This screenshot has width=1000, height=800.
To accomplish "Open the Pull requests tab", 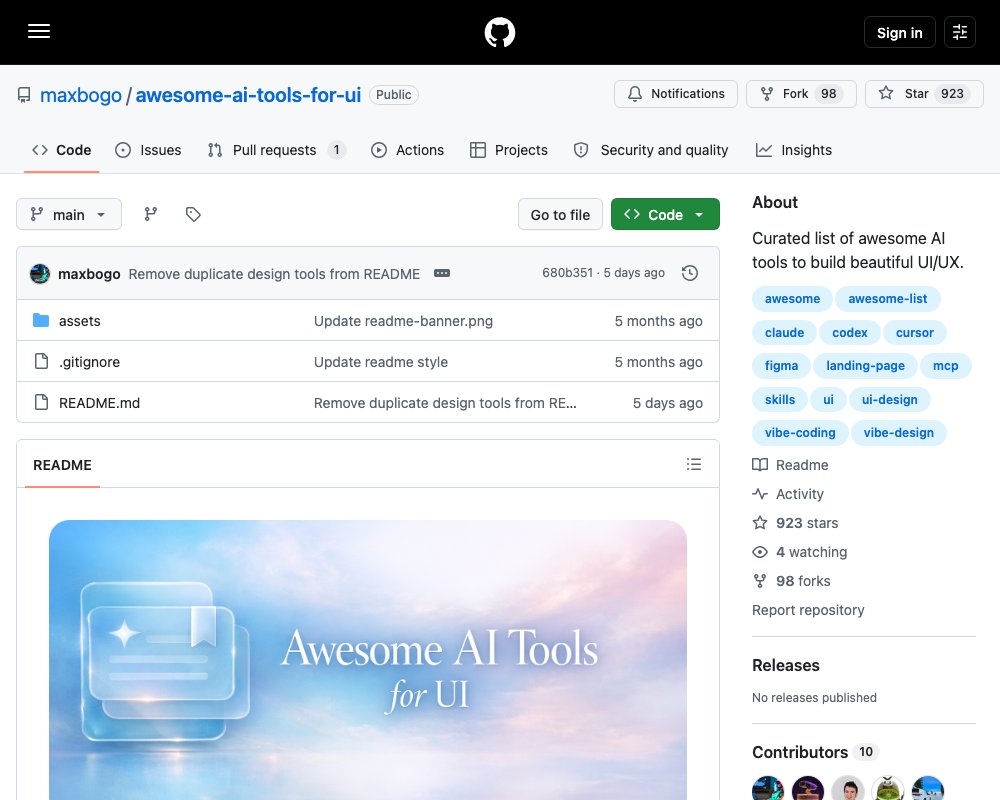I will click(277, 150).
